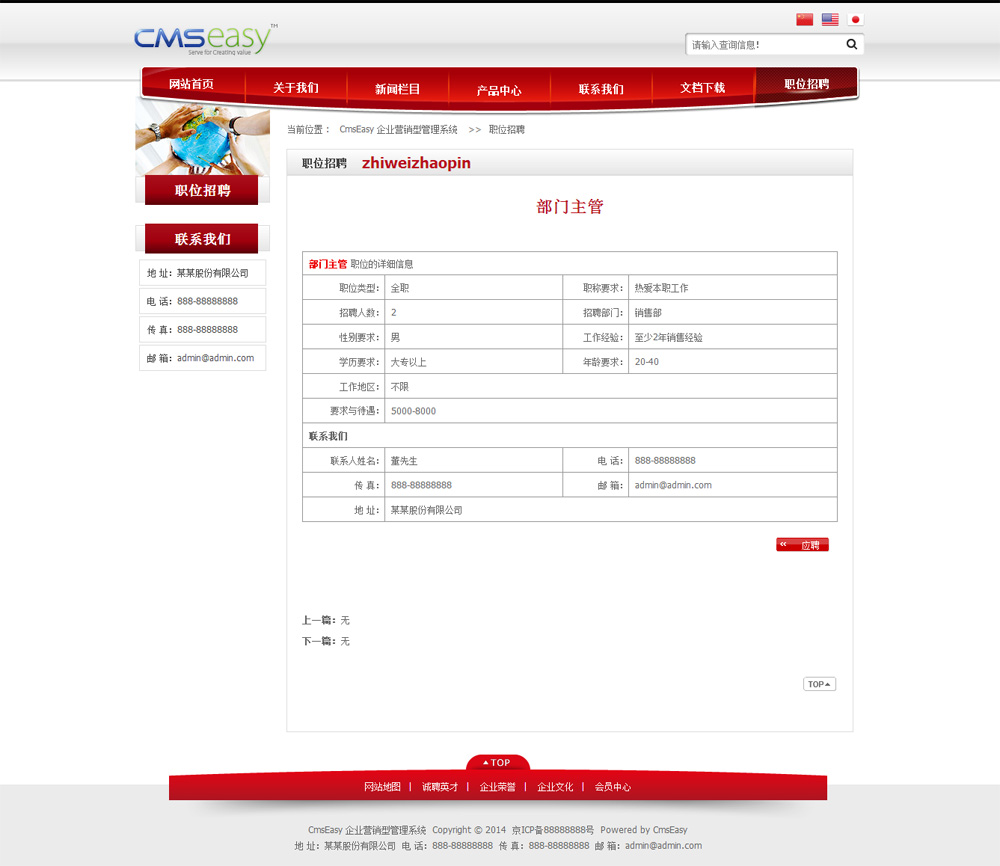The width and height of the screenshot is (1000, 866).
Task: Click the 部门主管 page title
Action: (x=570, y=207)
